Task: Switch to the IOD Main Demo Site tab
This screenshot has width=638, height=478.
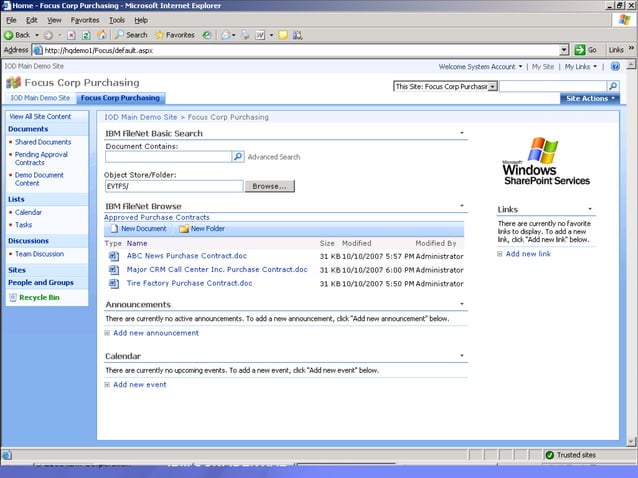Action: (40, 99)
